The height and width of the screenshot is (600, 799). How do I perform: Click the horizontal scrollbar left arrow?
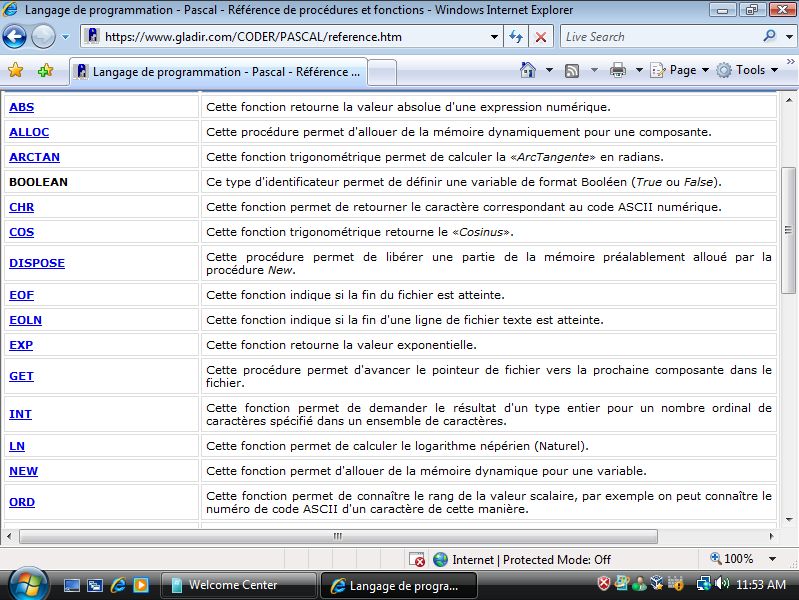(9, 536)
